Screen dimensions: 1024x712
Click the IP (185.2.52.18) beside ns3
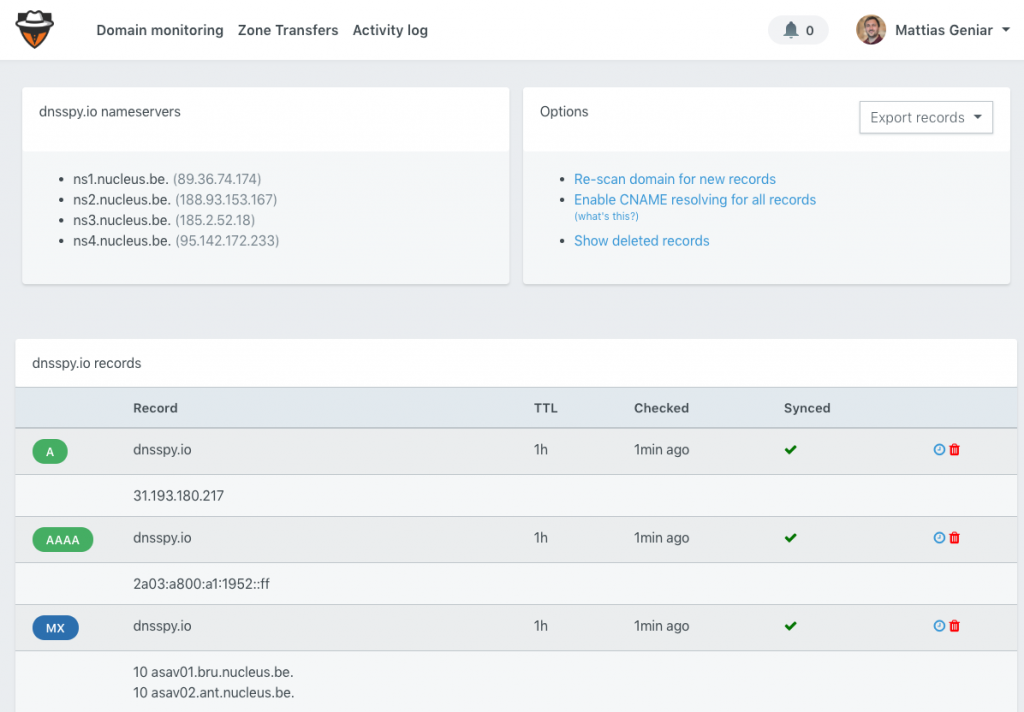click(x=215, y=220)
